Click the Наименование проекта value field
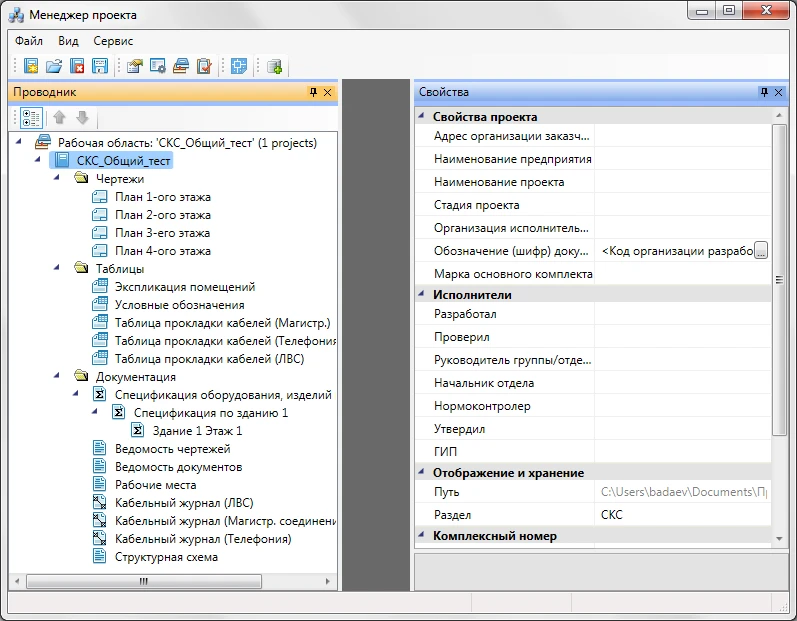The image size is (797, 621). pos(683,182)
